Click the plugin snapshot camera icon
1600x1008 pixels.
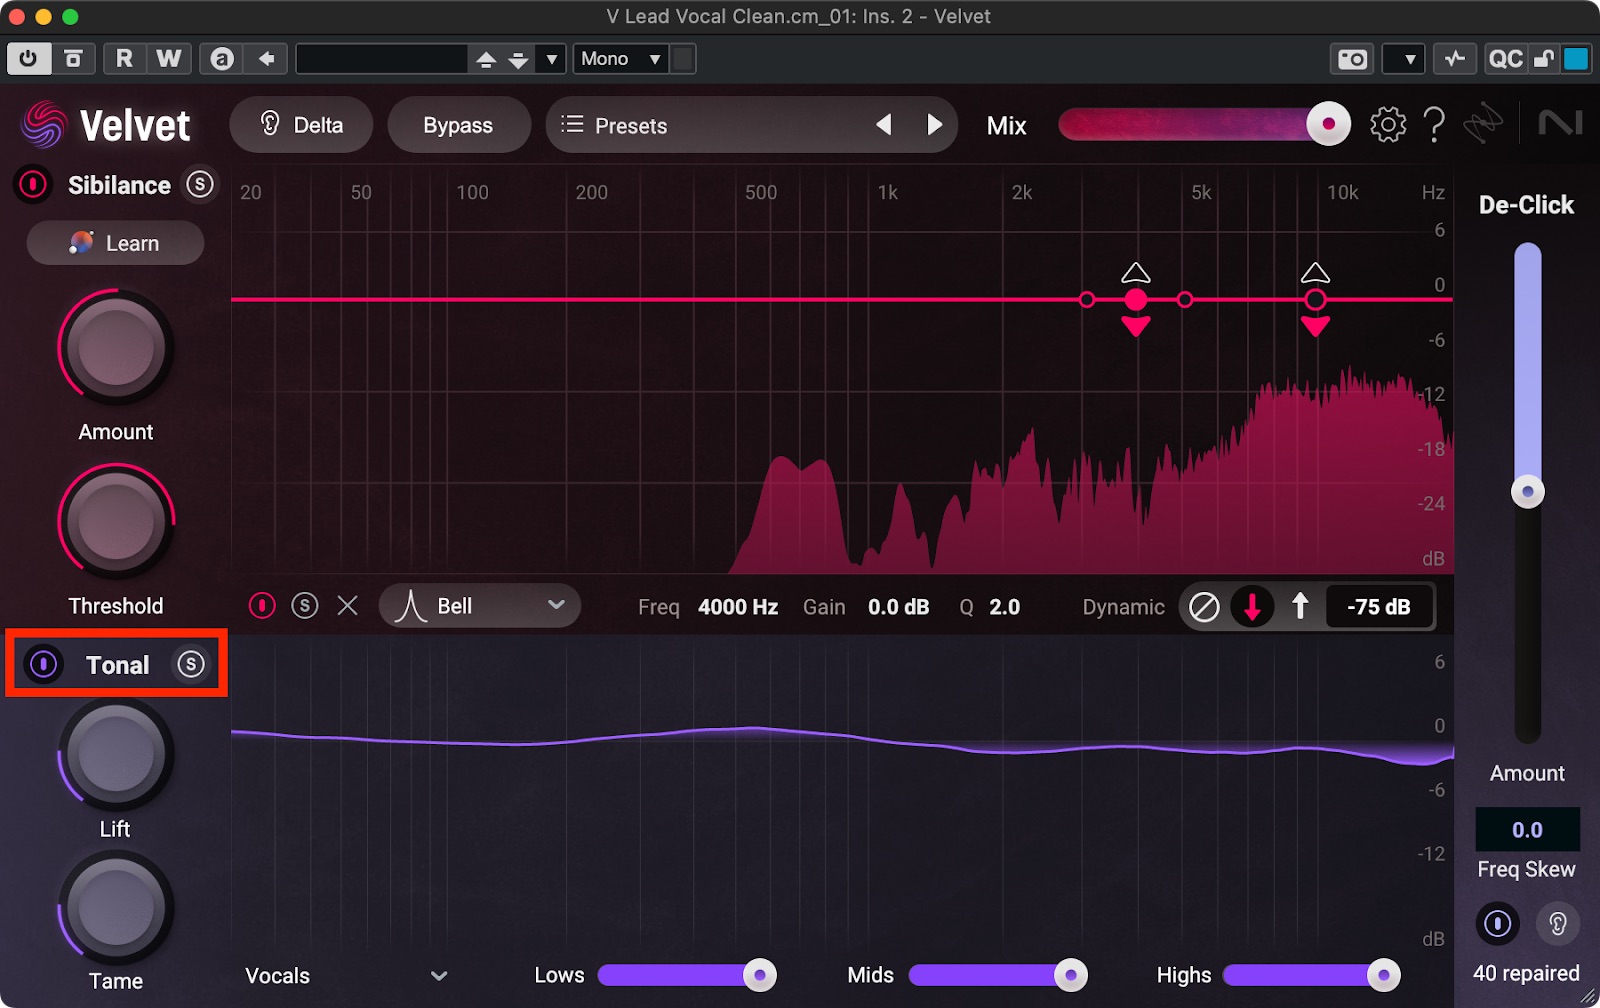pos(1352,59)
